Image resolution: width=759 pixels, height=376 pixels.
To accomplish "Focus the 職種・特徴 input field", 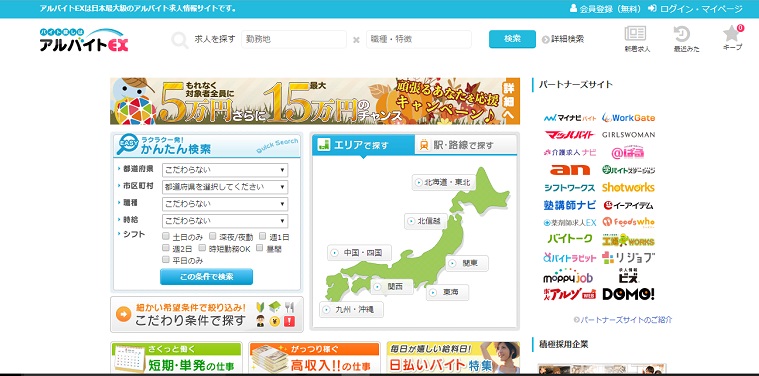I will tap(419, 39).
